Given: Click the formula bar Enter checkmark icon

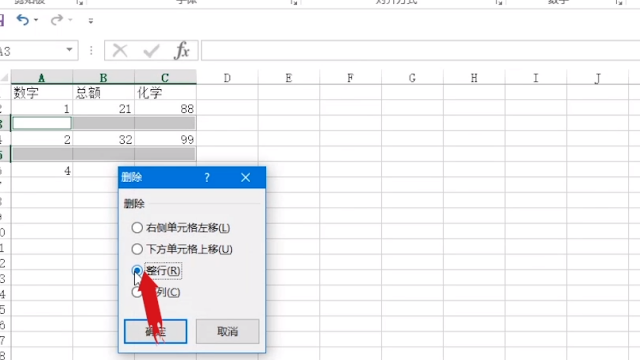Looking at the screenshot, I should pos(151,51).
